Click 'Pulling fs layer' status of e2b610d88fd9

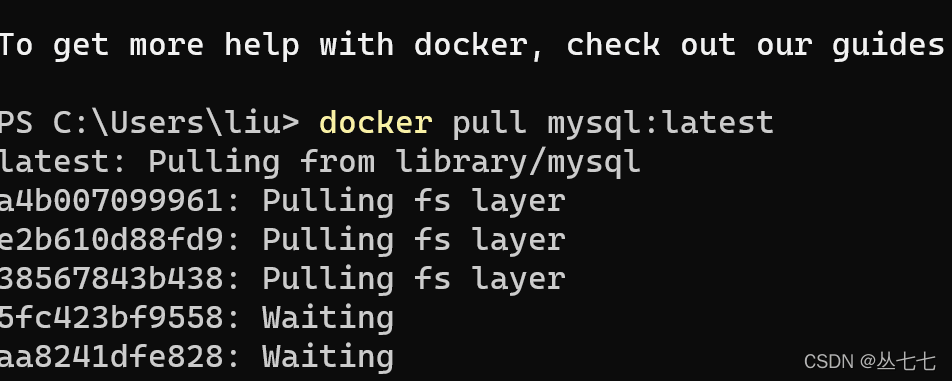click(413, 241)
